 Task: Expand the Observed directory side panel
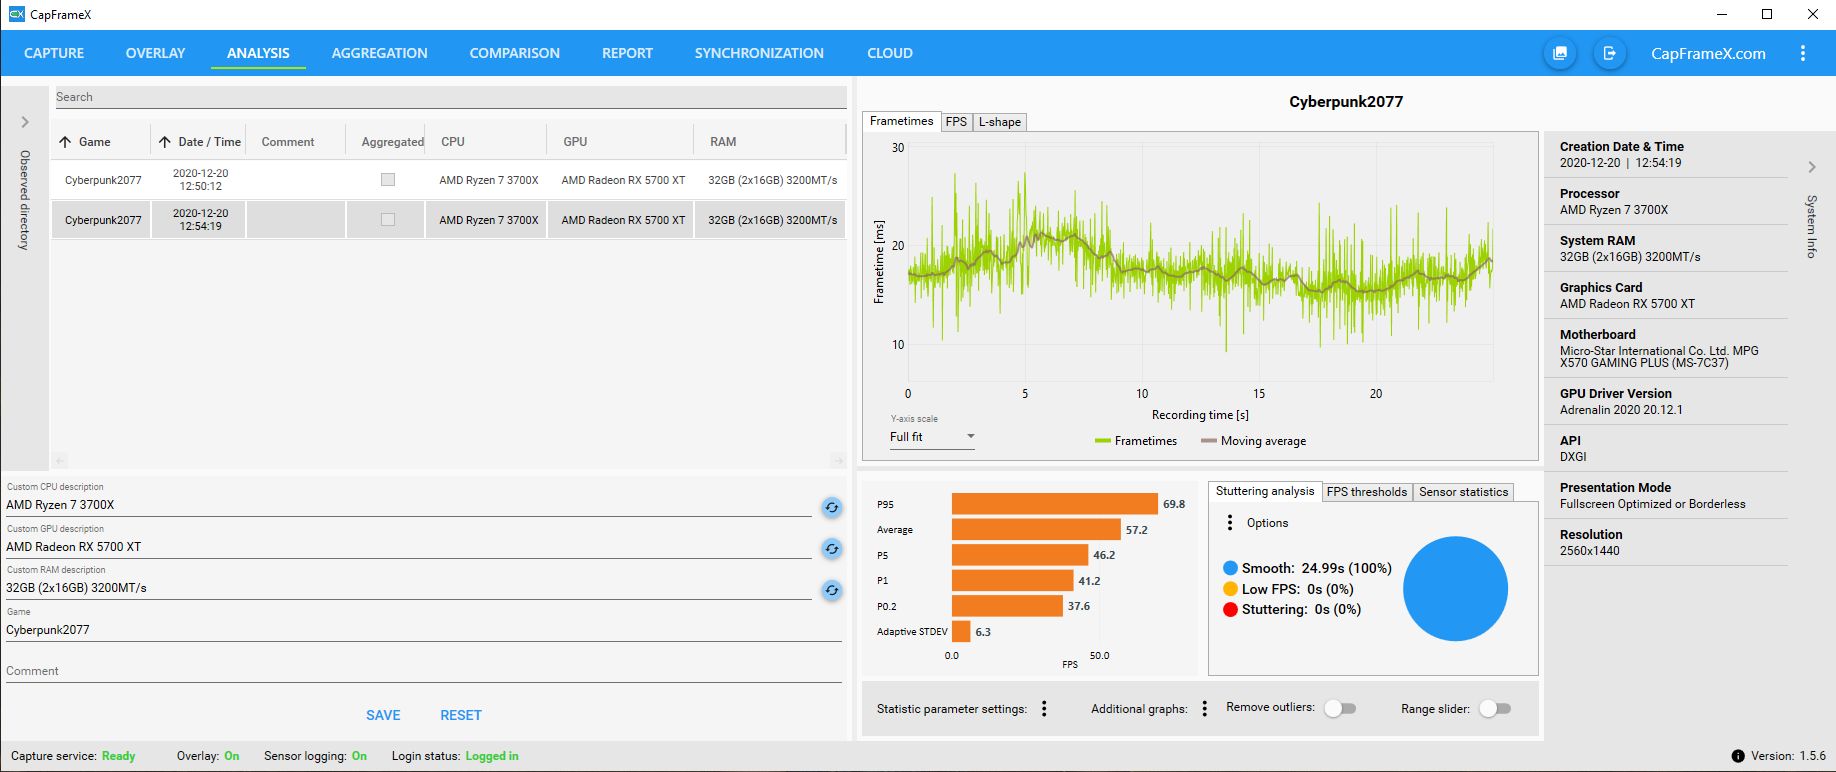(x=25, y=122)
